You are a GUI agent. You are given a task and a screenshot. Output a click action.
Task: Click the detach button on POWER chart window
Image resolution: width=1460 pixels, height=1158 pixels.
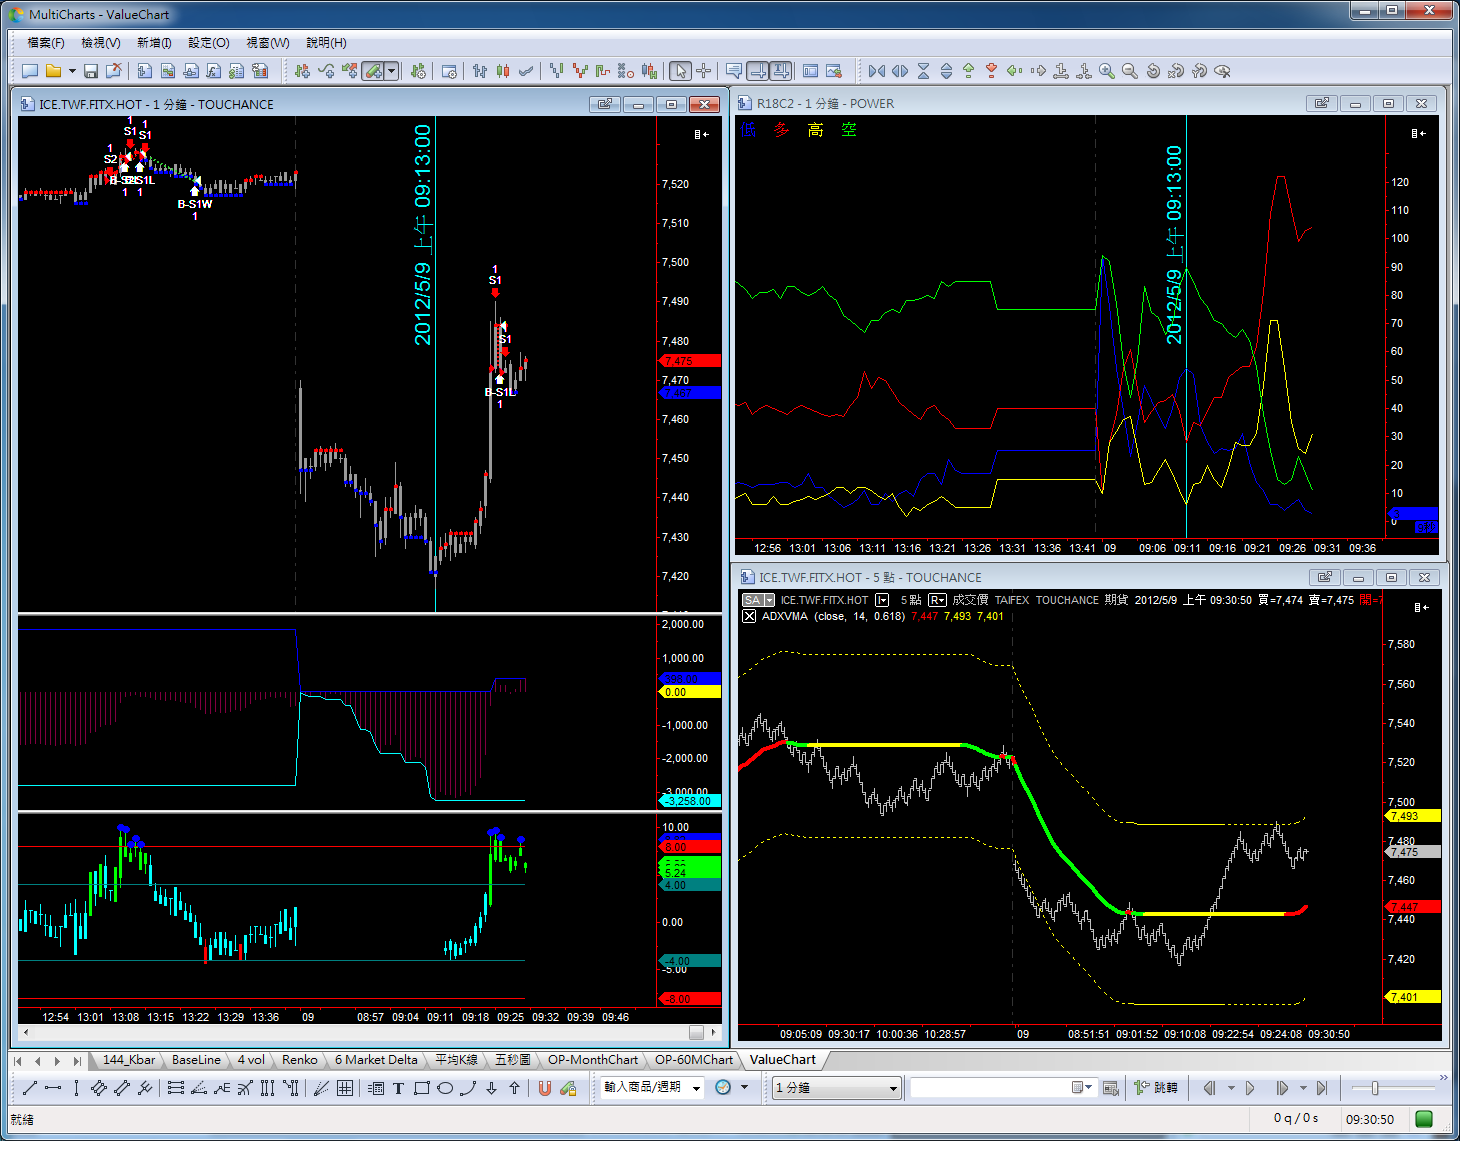point(1322,103)
